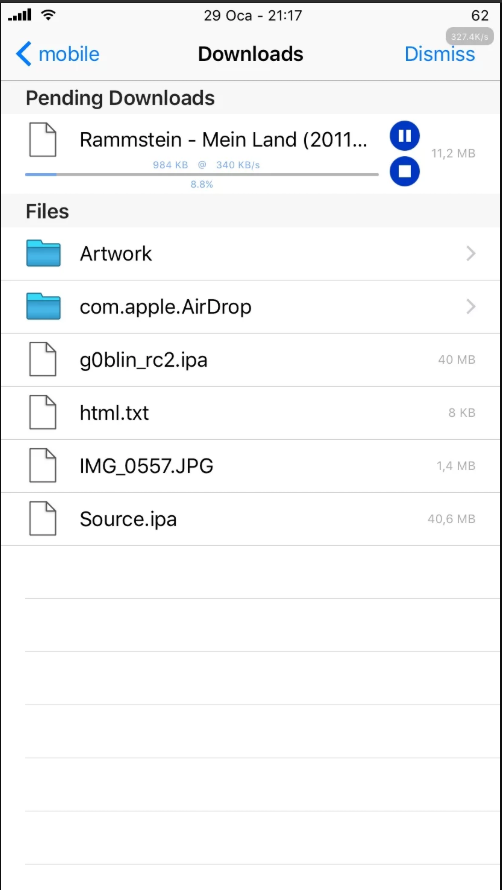This screenshot has height=890, width=502.
Task: Tap the cellular signal bars icon
Action: pos(19,15)
